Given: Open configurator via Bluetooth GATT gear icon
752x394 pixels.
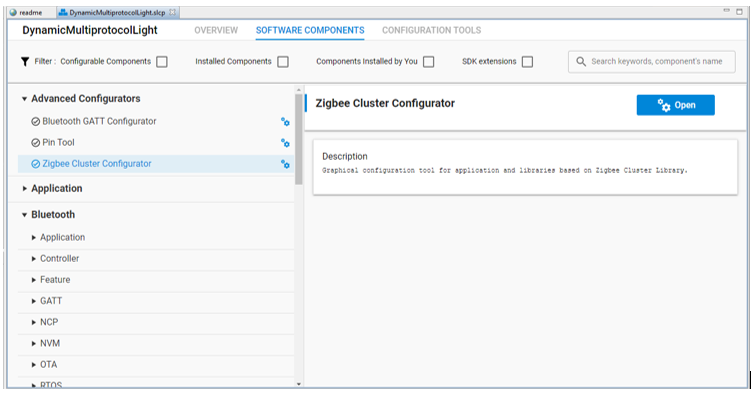Looking at the screenshot, I should pyautogui.click(x=285, y=122).
